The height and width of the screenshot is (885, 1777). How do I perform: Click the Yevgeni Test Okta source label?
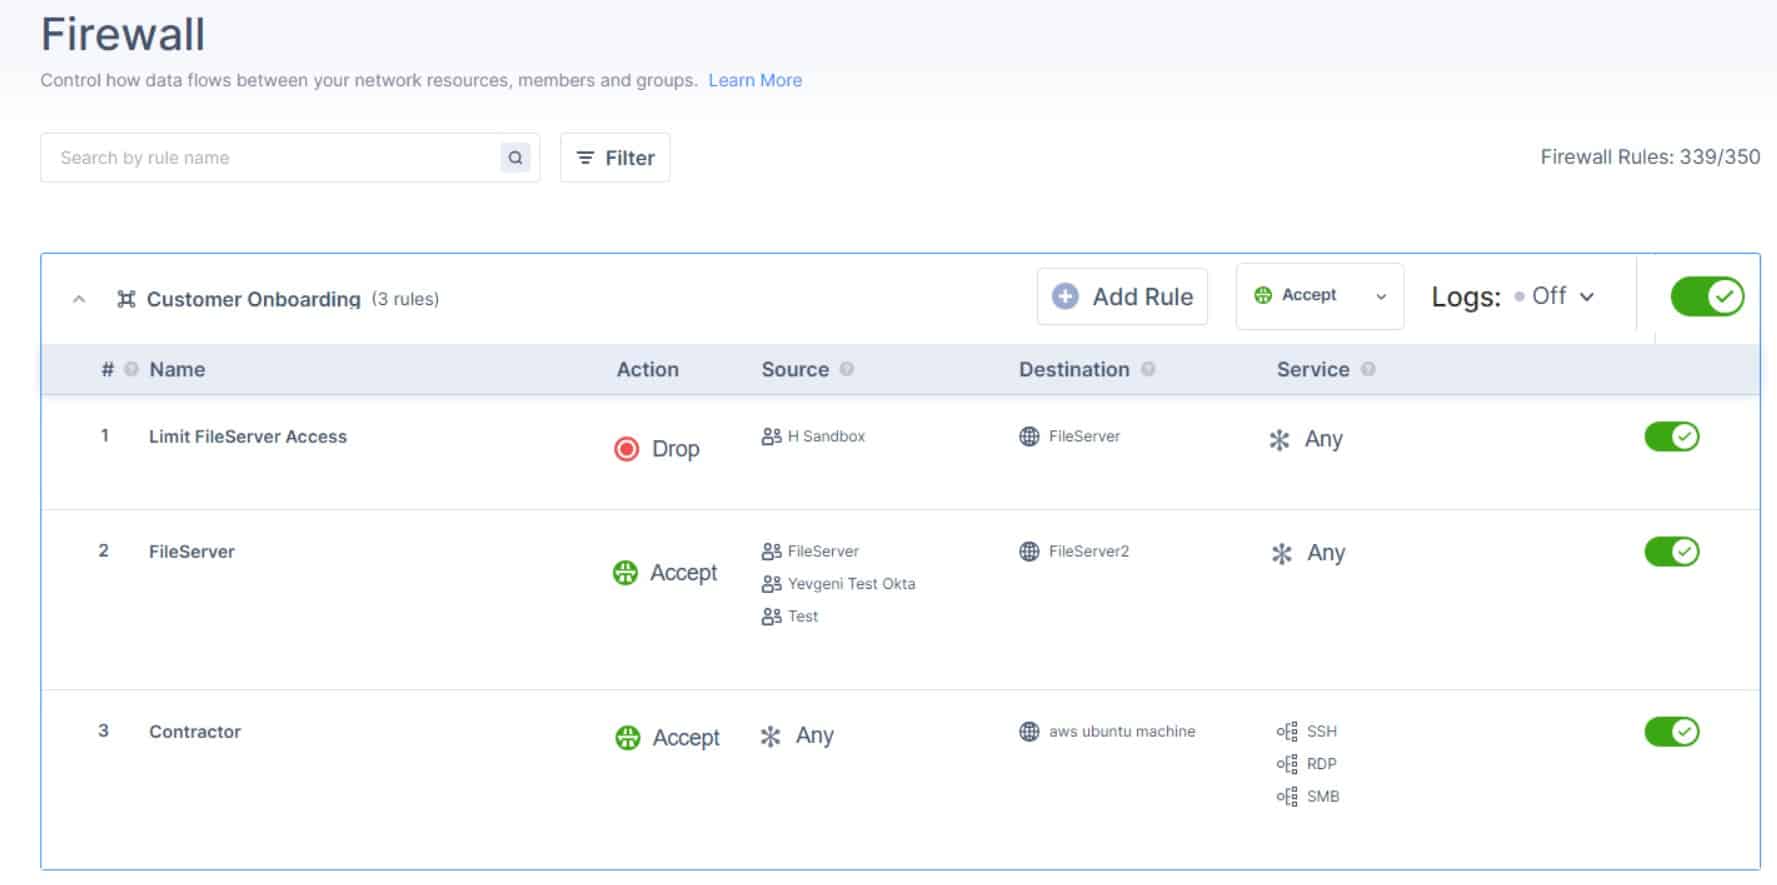click(851, 584)
